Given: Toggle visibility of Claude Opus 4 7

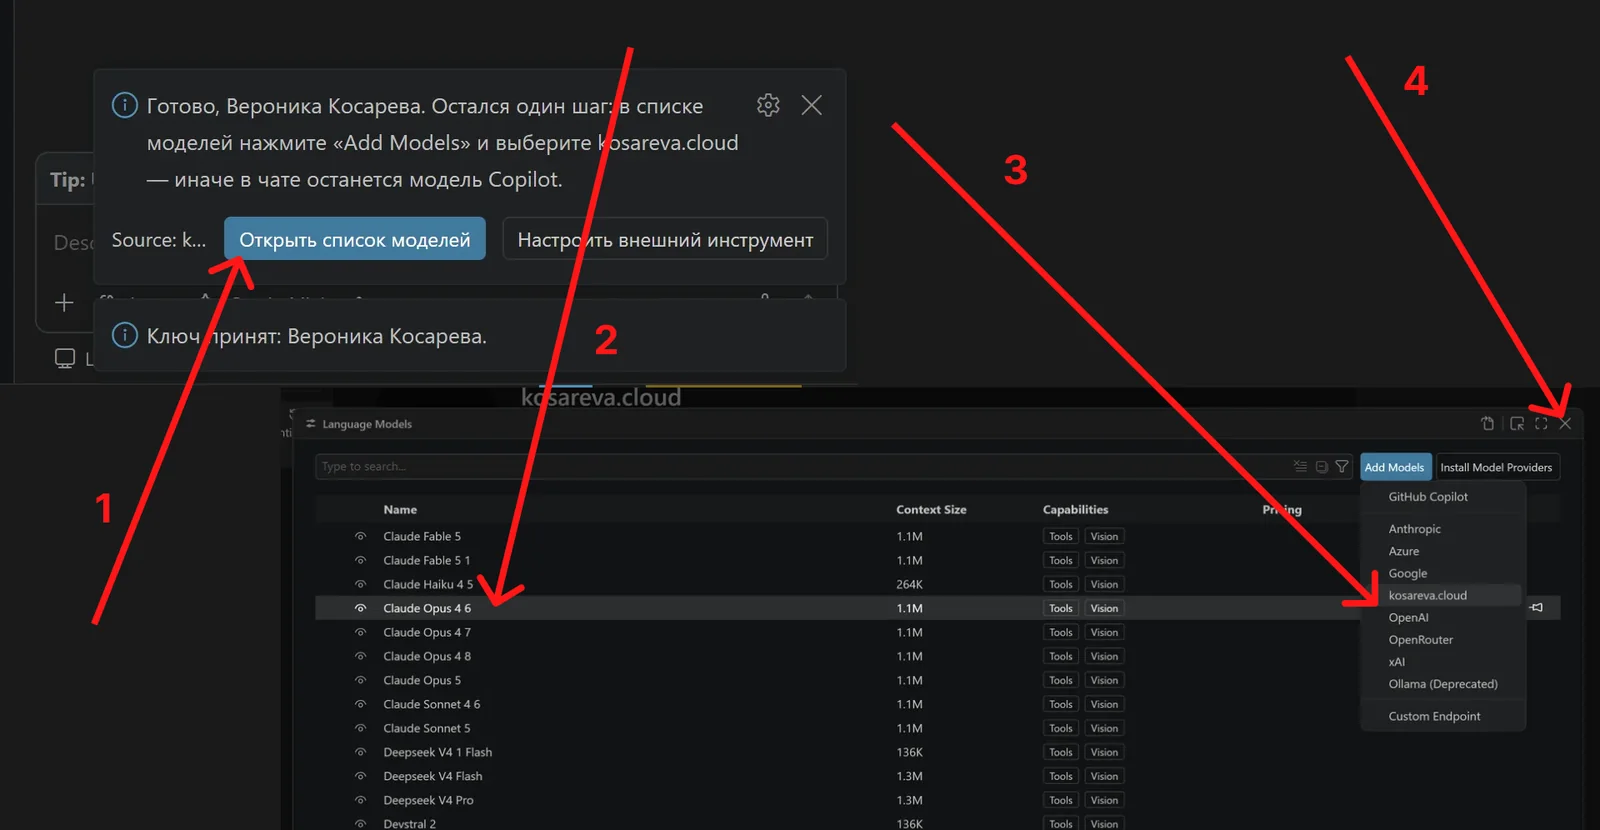Looking at the screenshot, I should (361, 632).
